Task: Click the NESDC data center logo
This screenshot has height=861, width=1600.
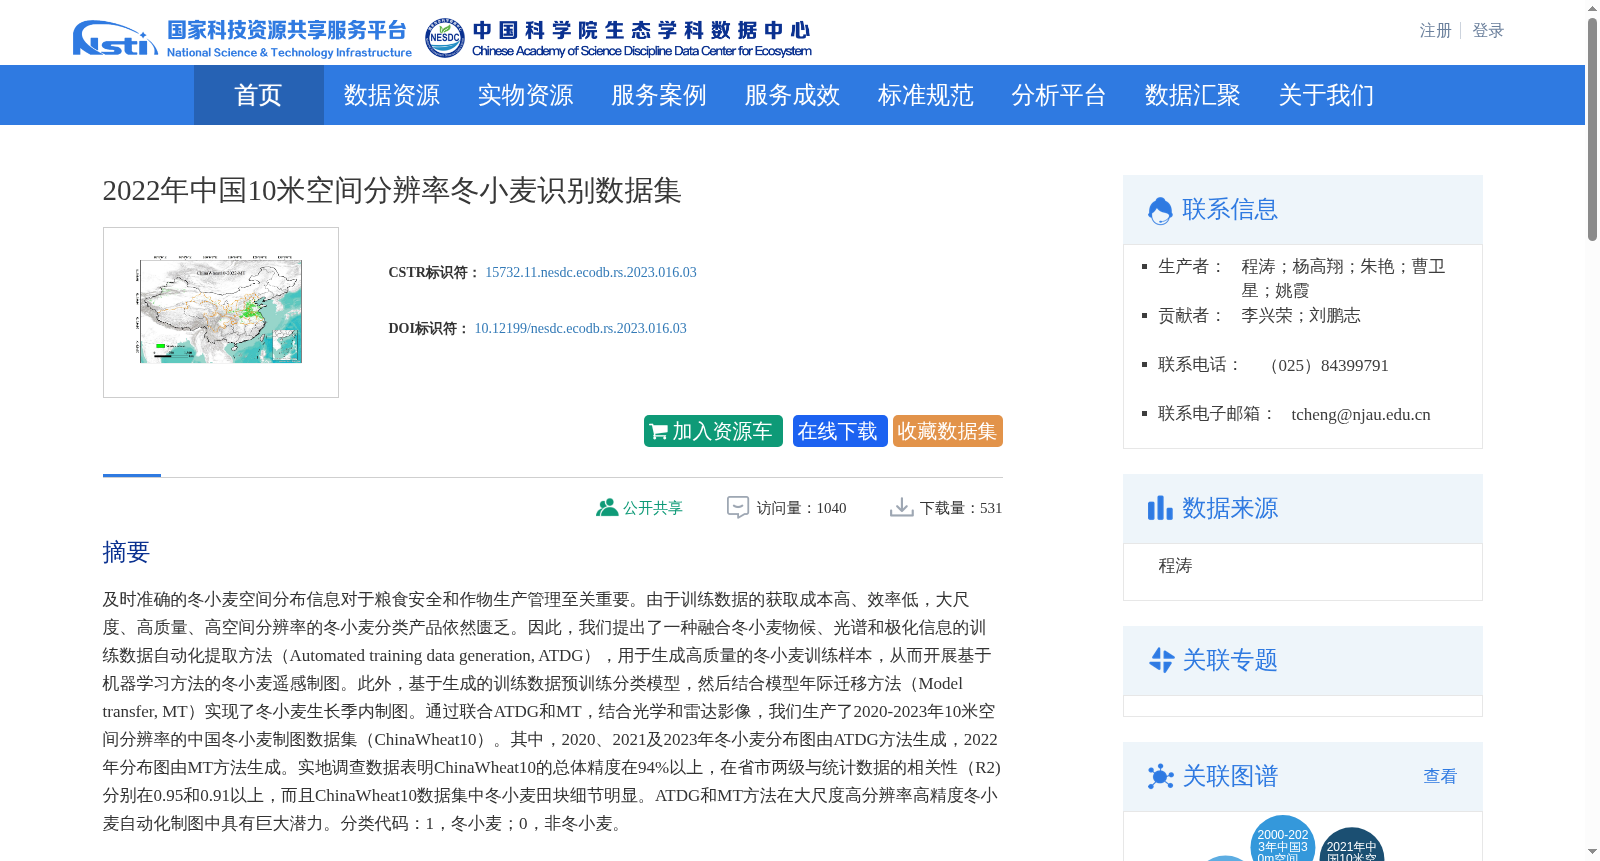Action: coord(618,38)
